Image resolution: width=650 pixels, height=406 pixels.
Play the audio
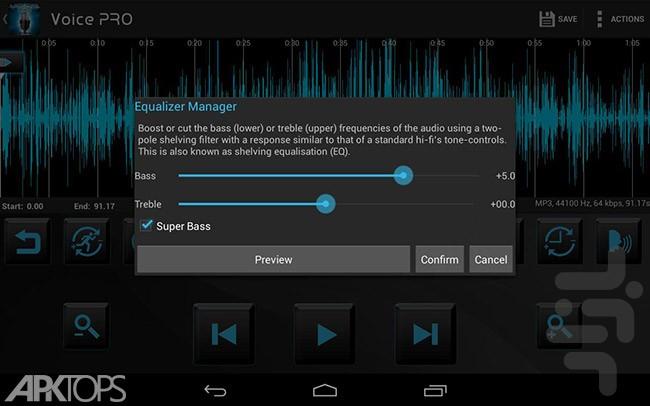coord(325,334)
